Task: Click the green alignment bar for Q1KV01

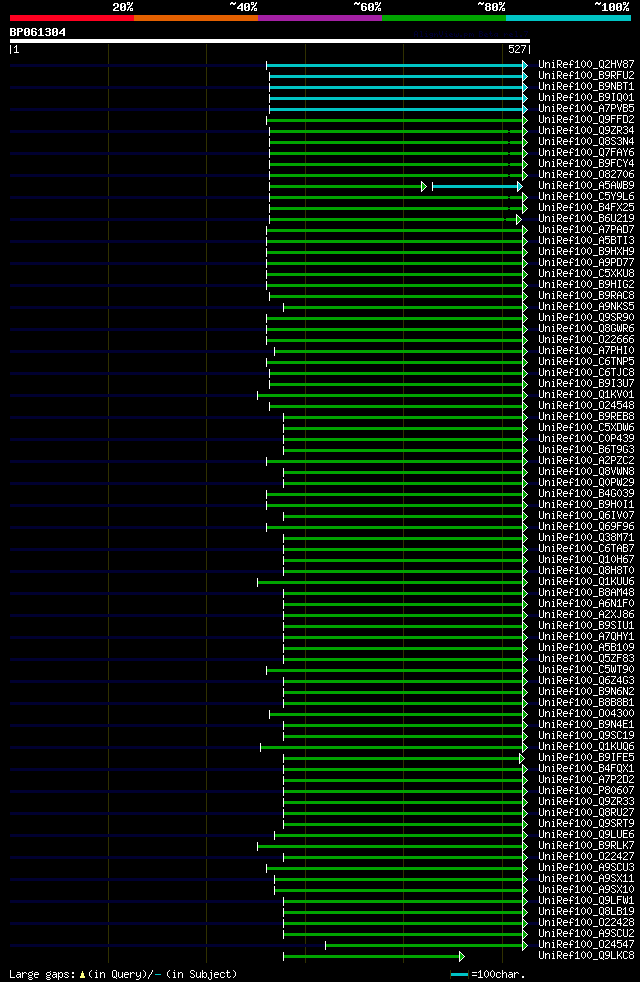Action: coord(392,395)
